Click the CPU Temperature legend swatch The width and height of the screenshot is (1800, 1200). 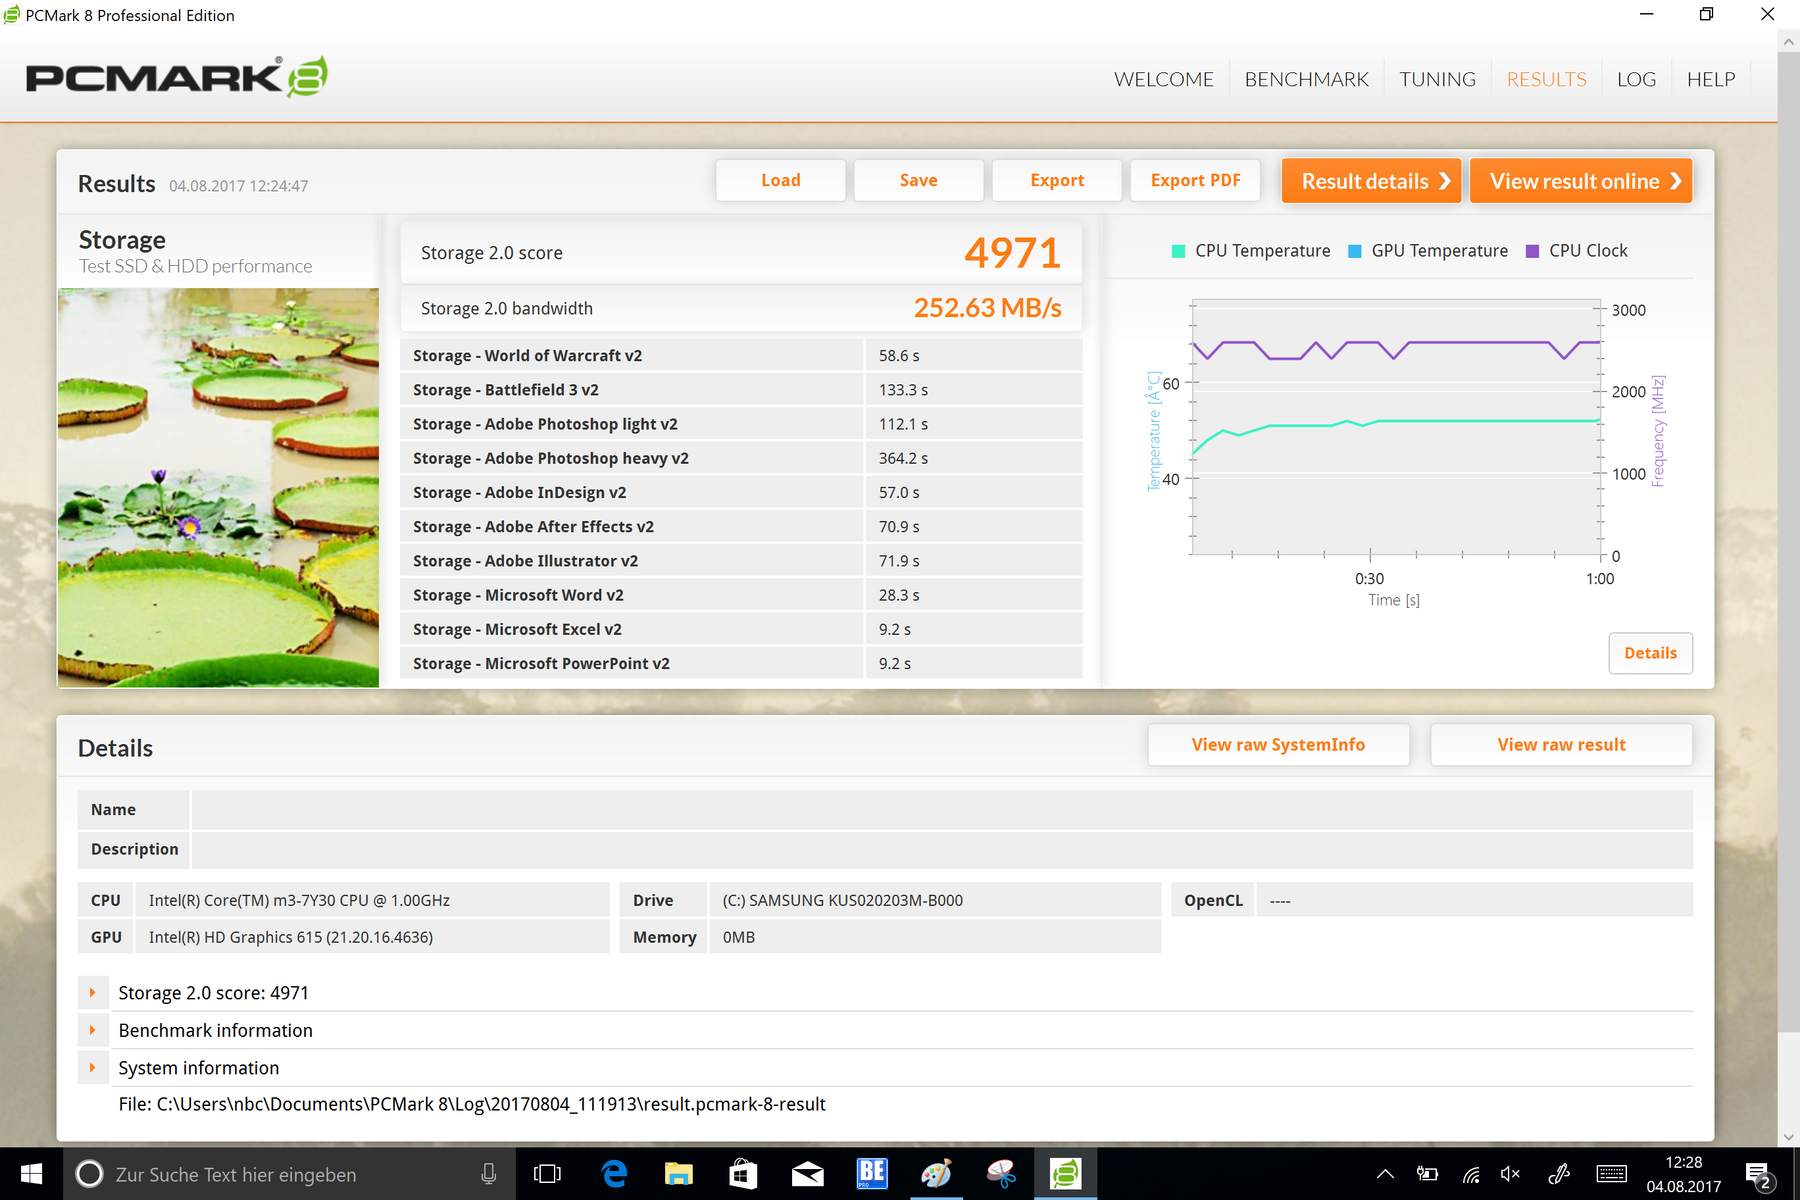(1179, 251)
